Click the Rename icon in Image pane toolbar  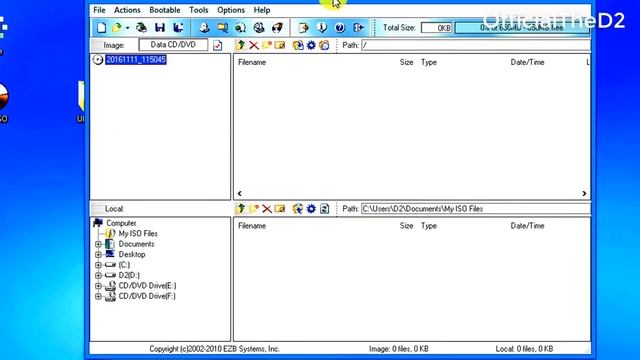(280, 45)
